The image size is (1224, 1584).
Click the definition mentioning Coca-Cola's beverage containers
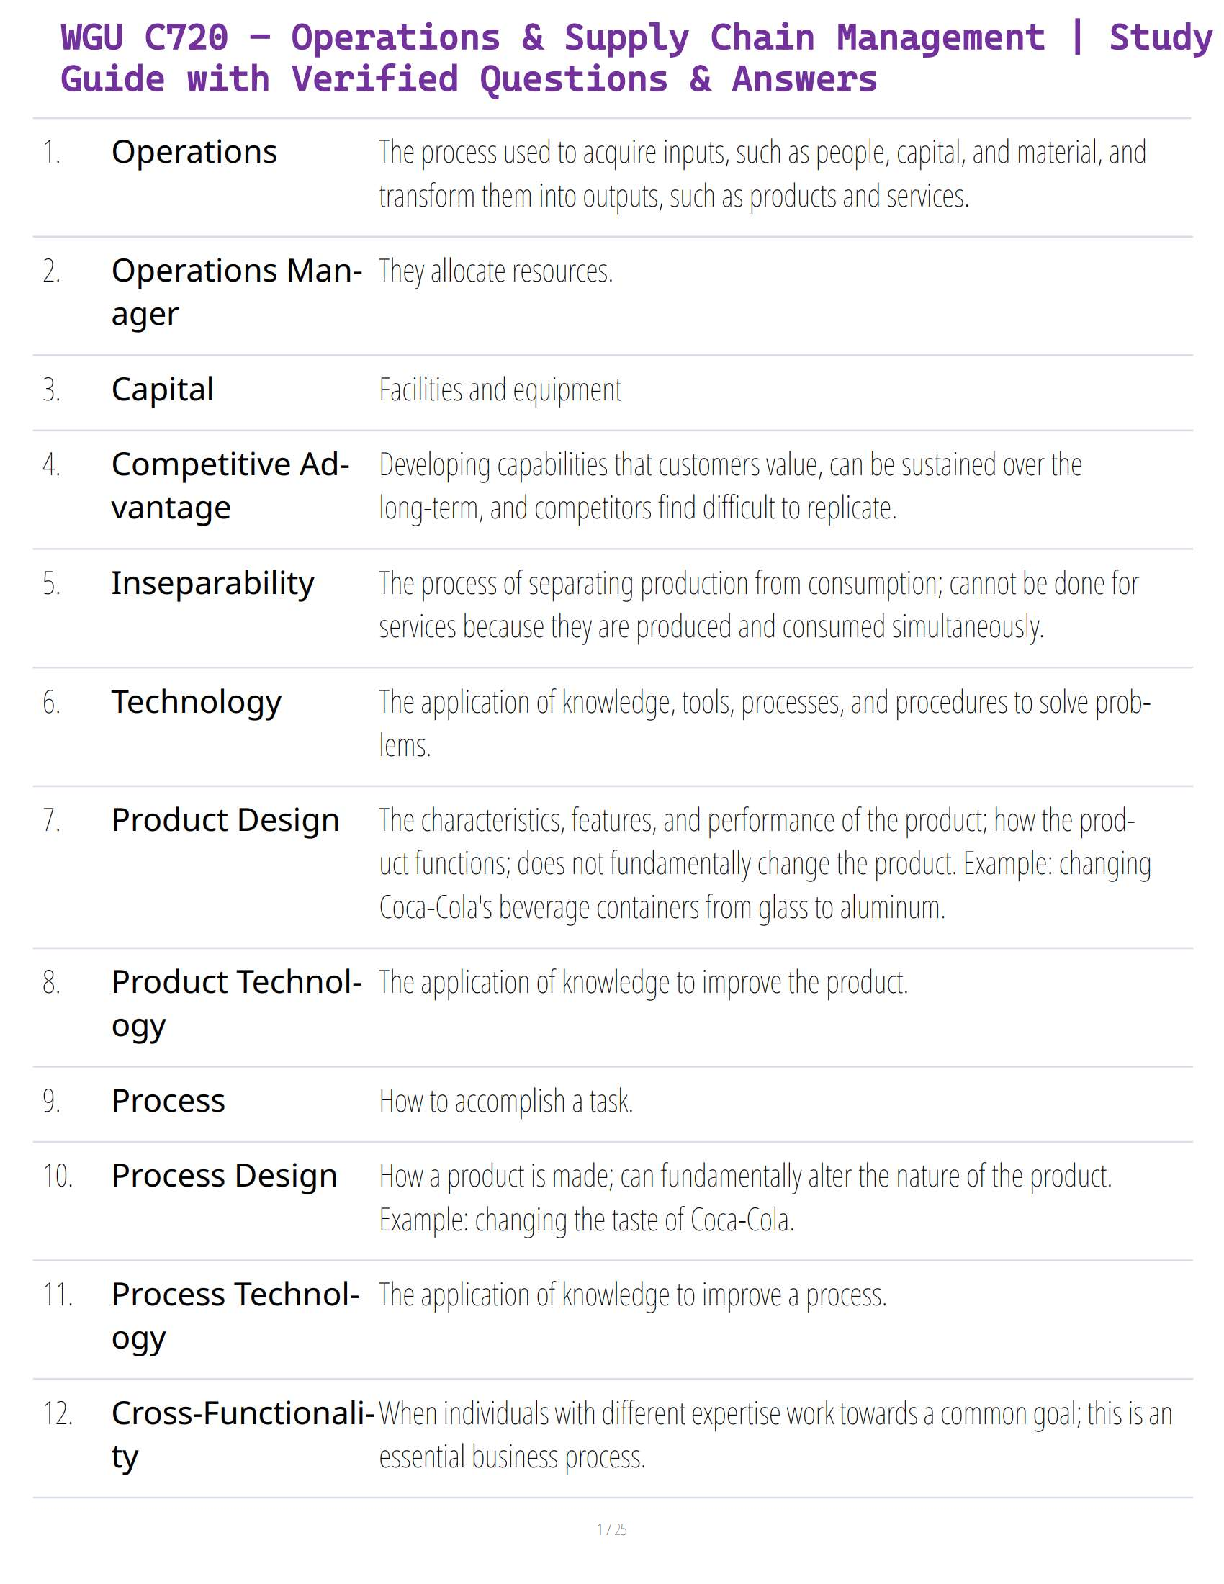pyautogui.click(x=764, y=864)
